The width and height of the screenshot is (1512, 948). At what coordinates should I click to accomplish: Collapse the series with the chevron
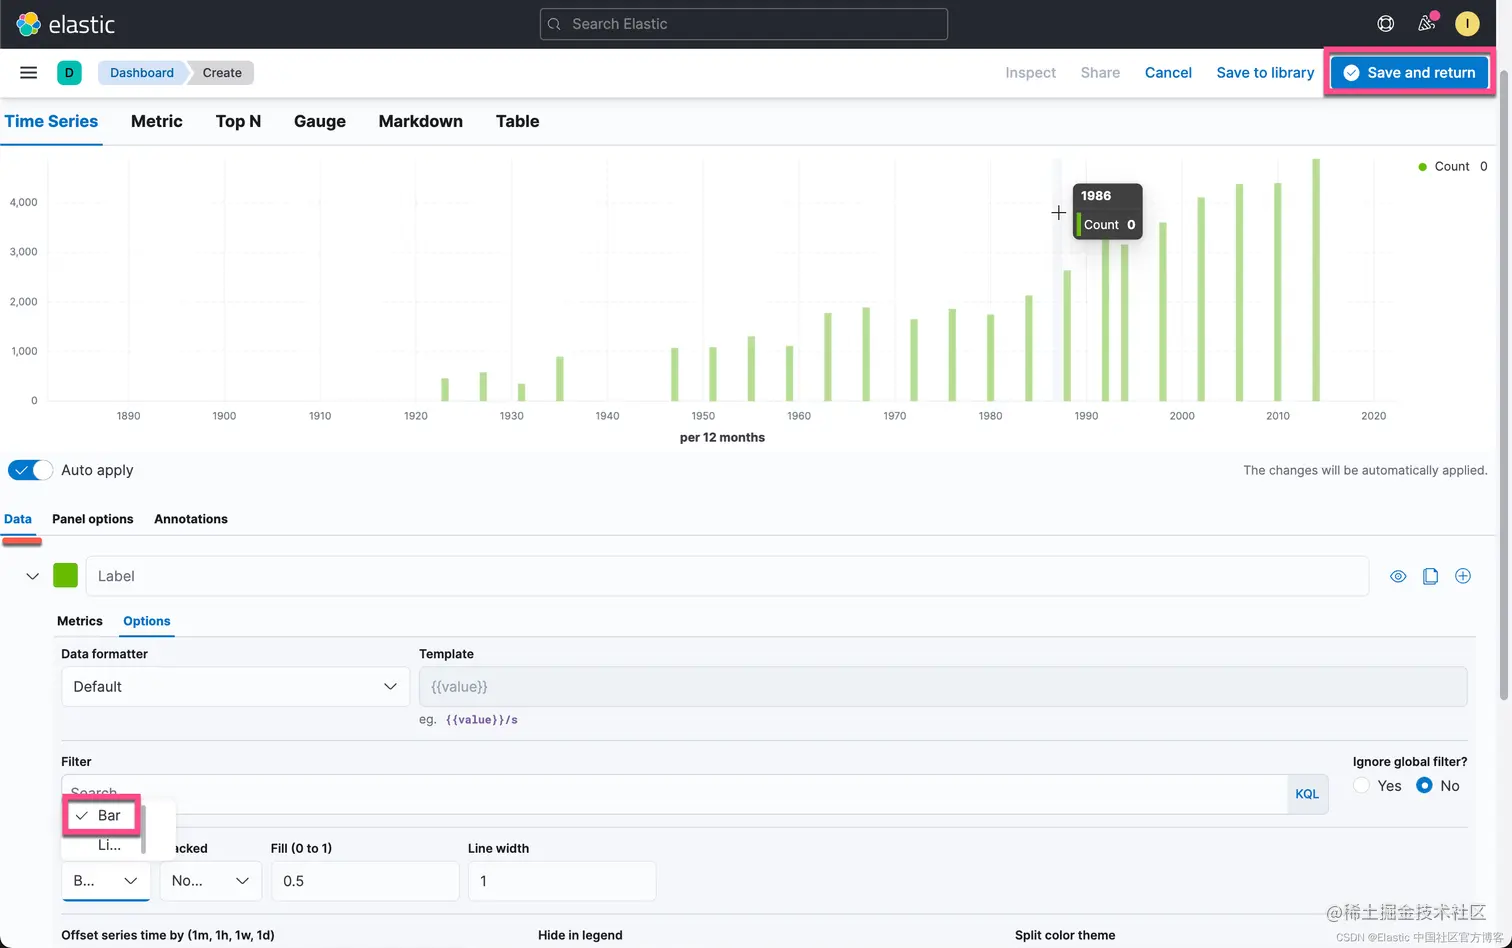pyautogui.click(x=32, y=576)
